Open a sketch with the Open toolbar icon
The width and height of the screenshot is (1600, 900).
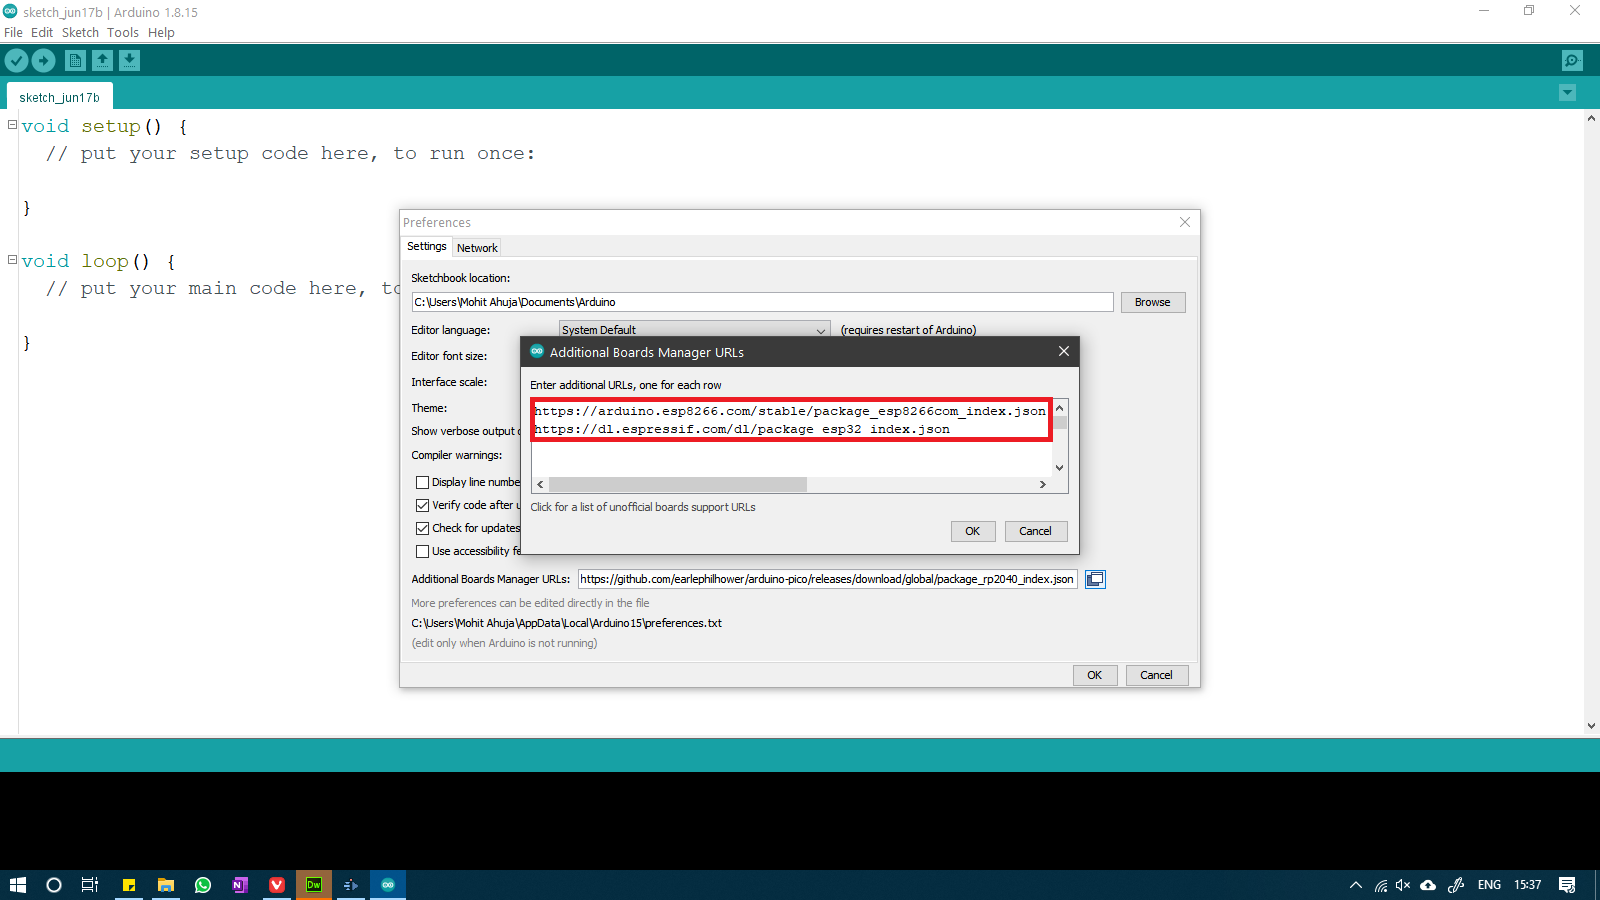(102, 60)
